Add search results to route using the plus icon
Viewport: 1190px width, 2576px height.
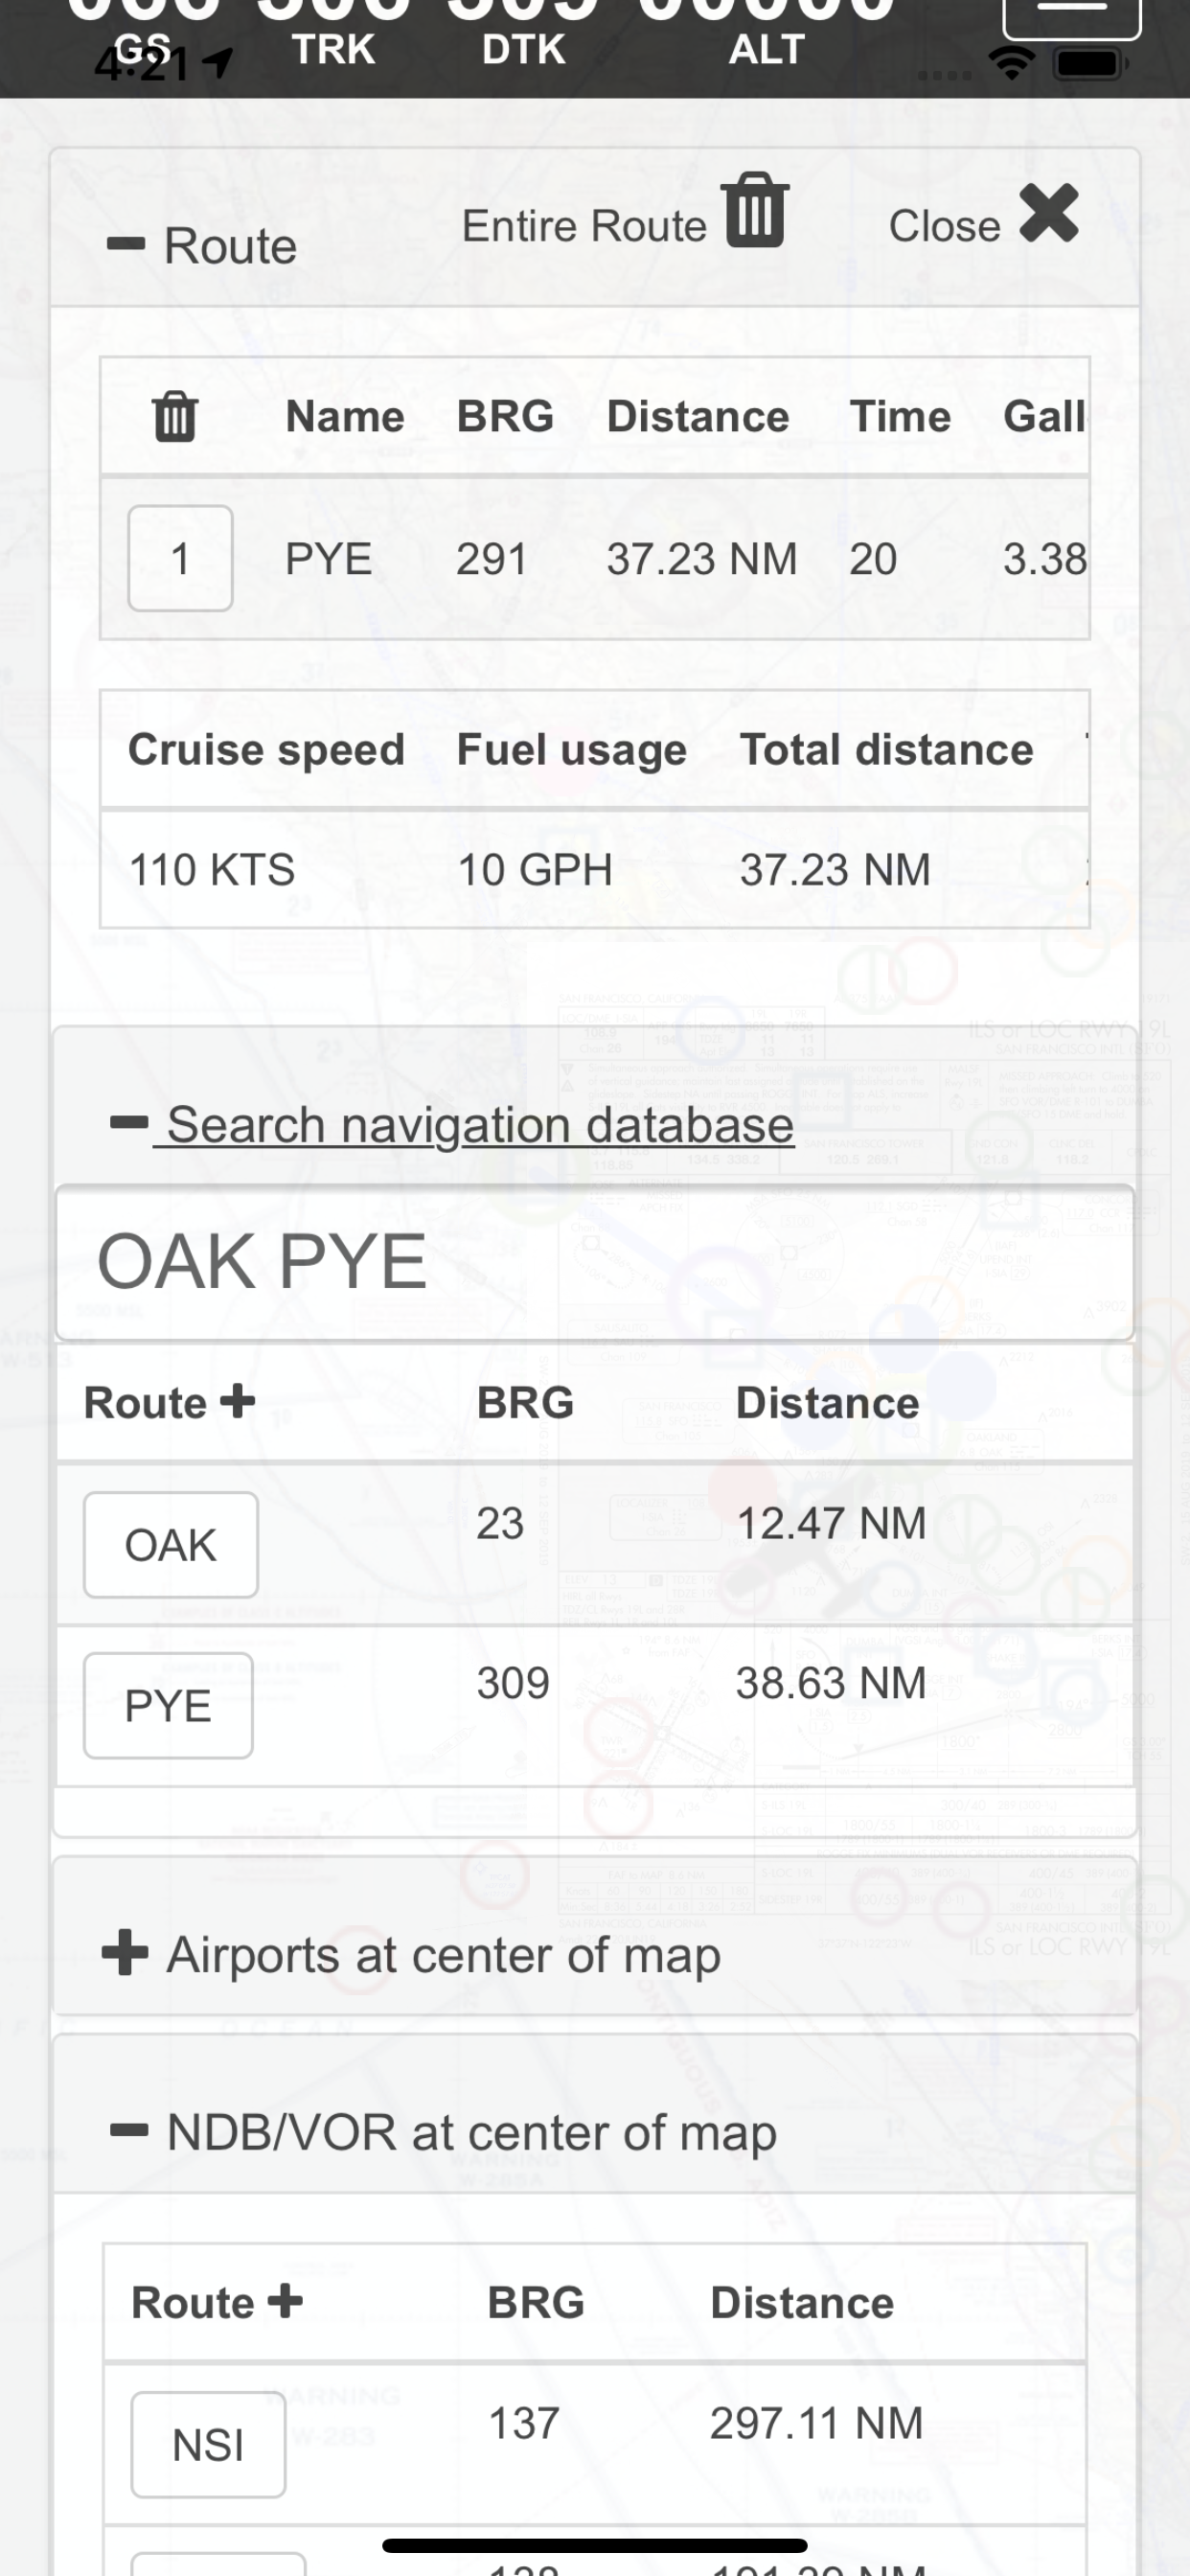tap(238, 1400)
